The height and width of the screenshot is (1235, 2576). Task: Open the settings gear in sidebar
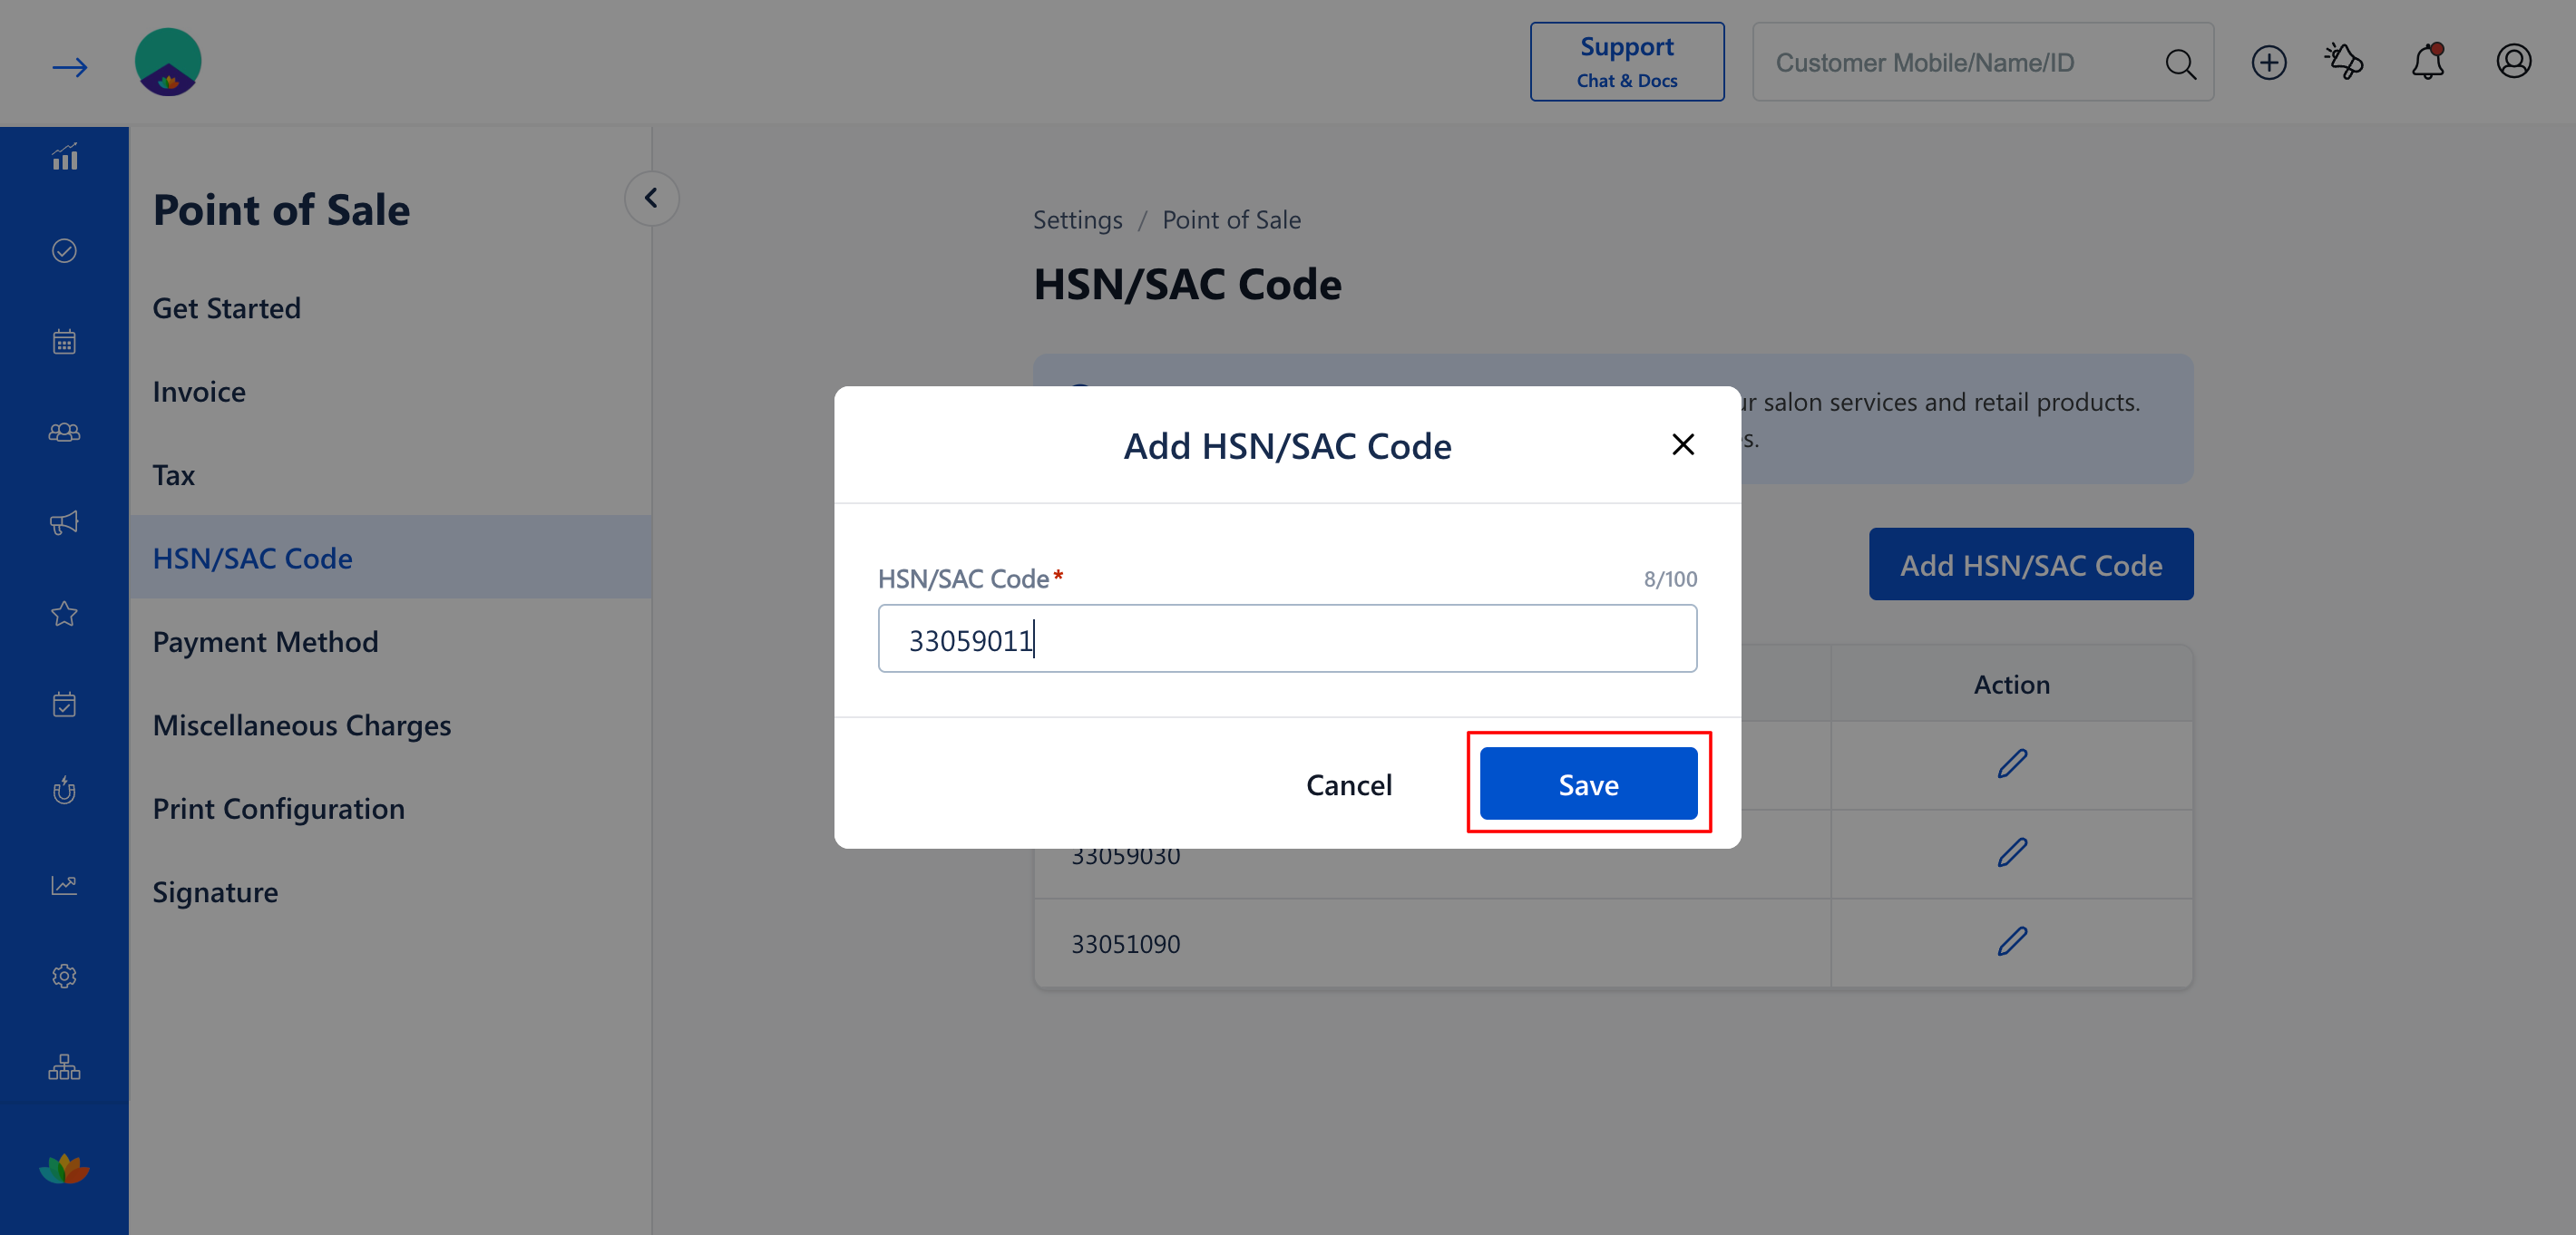pyautogui.click(x=64, y=976)
